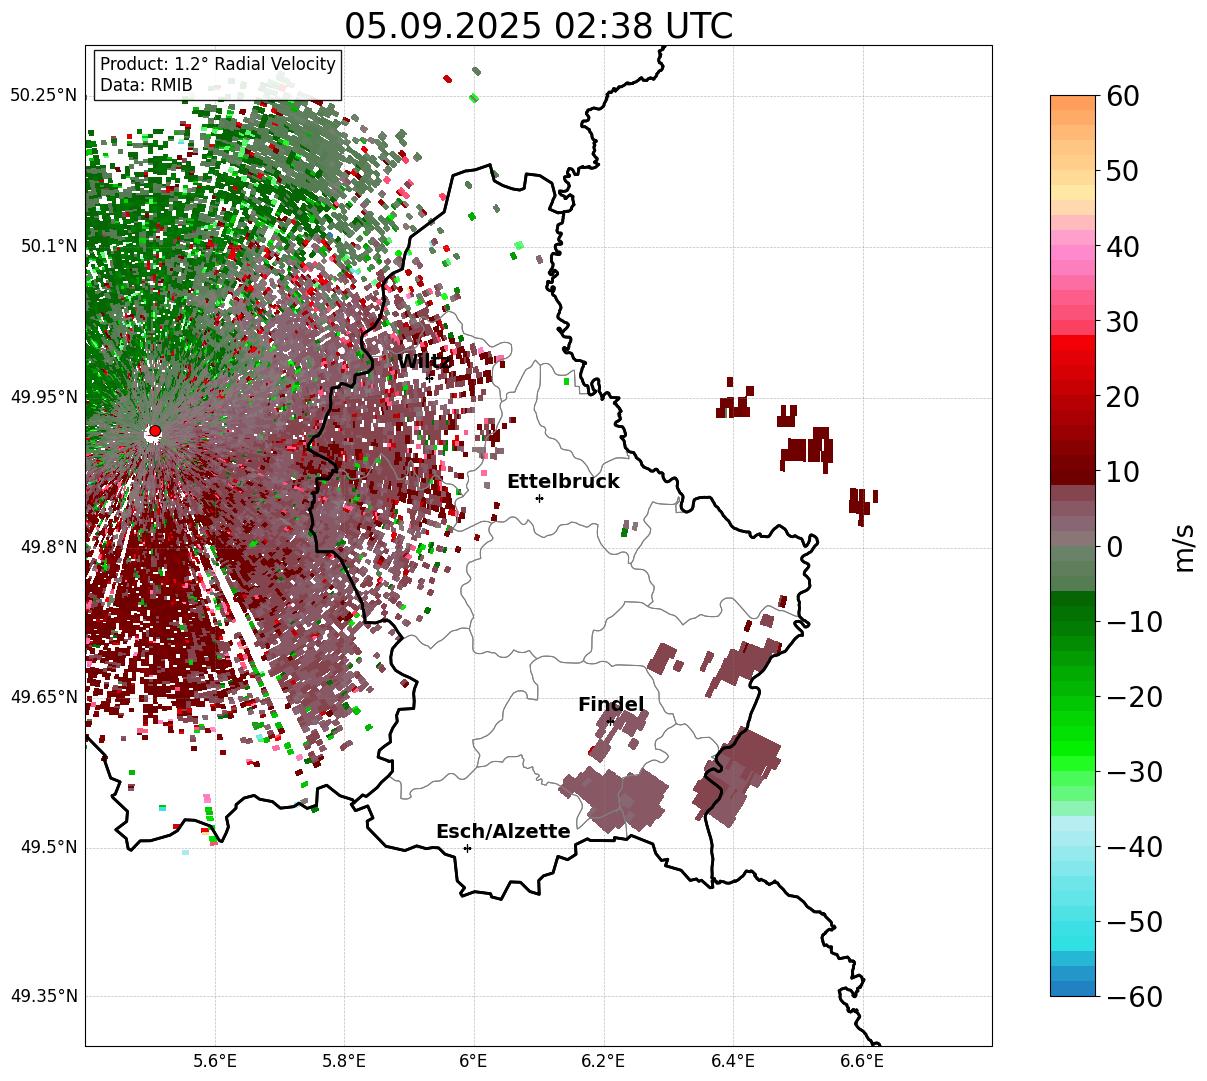This screenshot has width=1207, height=1081.
Task: Click the red radar site marker
Action: click(154, 431)
